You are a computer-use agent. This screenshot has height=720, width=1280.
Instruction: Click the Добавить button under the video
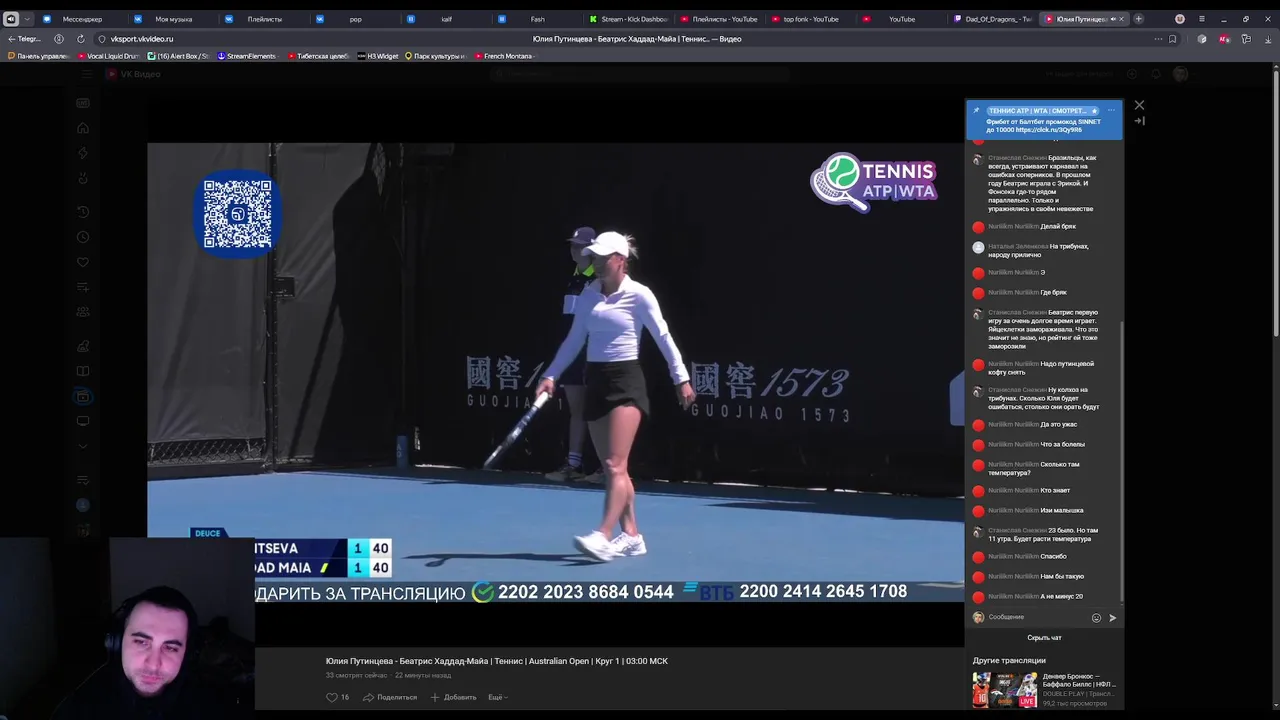[453, 697]
